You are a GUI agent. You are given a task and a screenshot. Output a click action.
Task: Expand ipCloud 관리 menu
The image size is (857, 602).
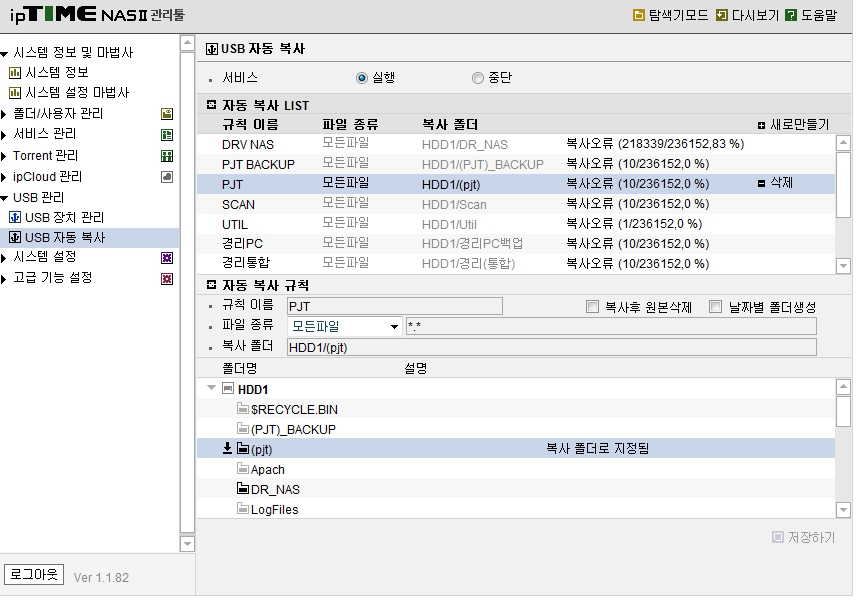(x=4, y=177)
